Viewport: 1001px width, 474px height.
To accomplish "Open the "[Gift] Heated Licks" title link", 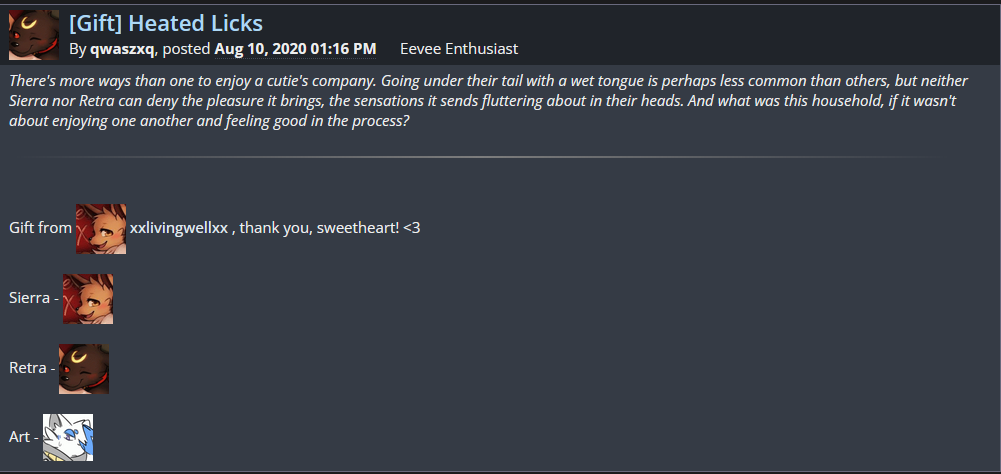I will (166, 22).
